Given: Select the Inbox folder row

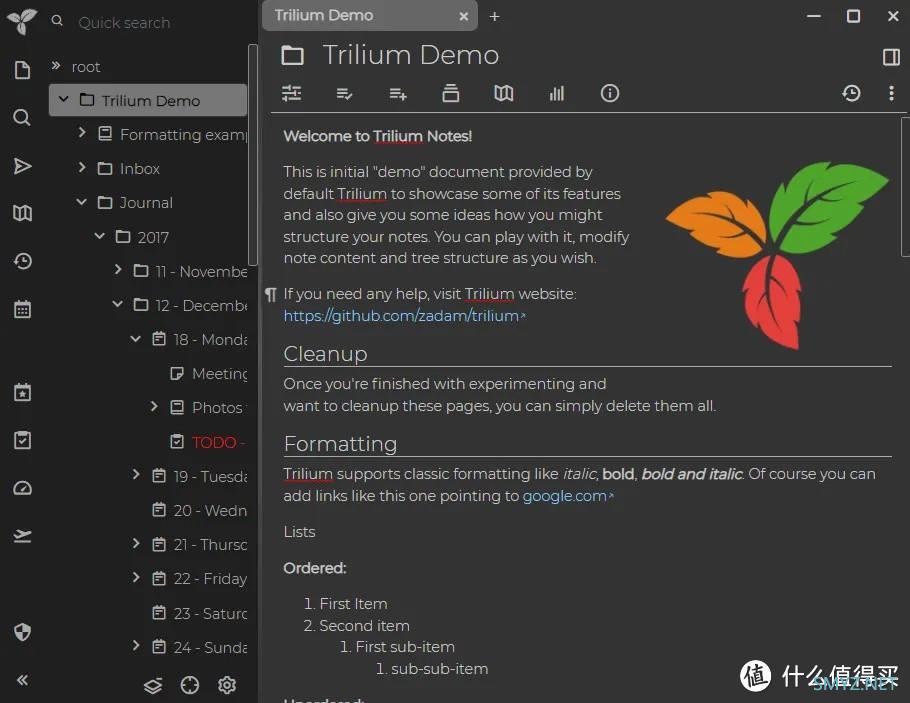Looking at the screenshot, I should pyautogui.click(x=149, y=168).
